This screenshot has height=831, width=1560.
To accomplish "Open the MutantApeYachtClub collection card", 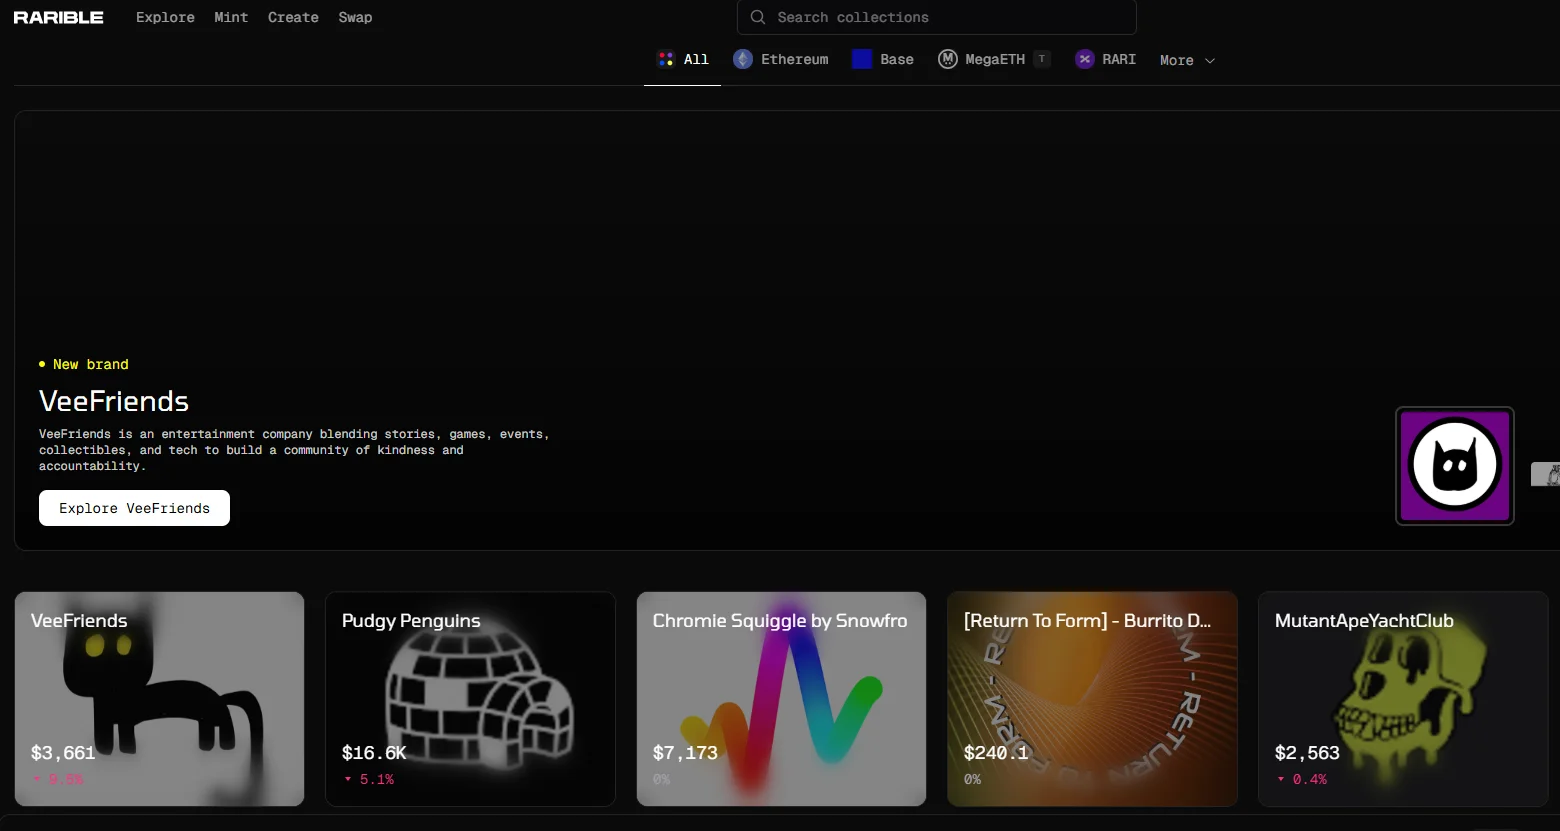I will tap(1402, 698).
